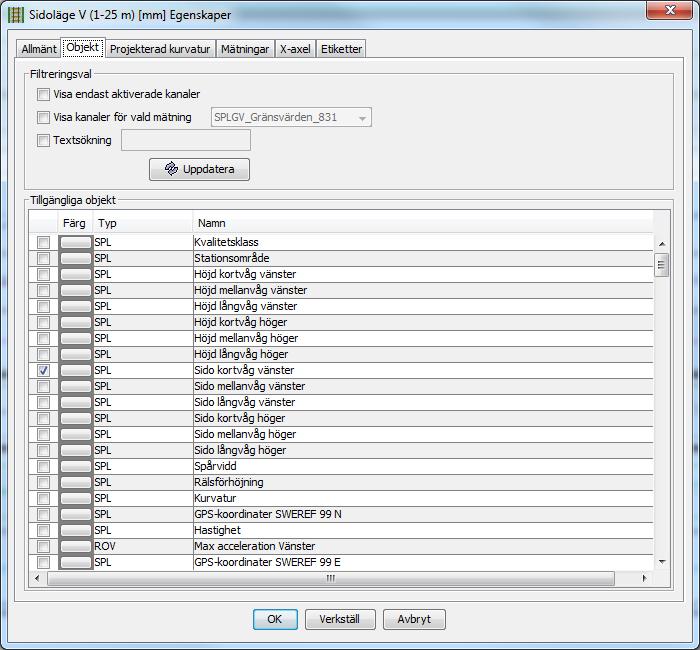This screenshot has width=700, height=650.
Task: Close the Egenskaper dialog window
Action: (670, 10)
